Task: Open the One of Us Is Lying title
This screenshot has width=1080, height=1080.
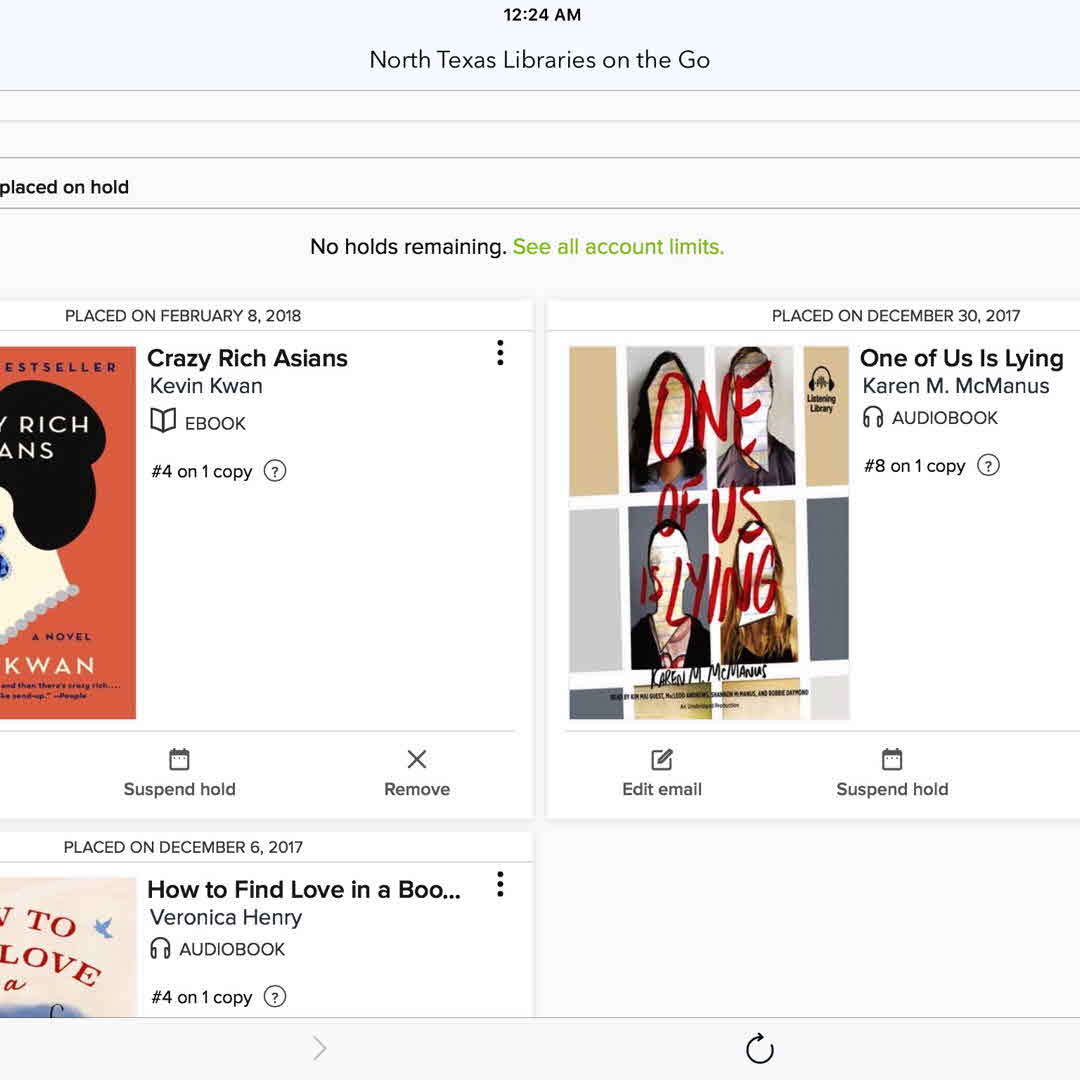Action: coord(961,359)
